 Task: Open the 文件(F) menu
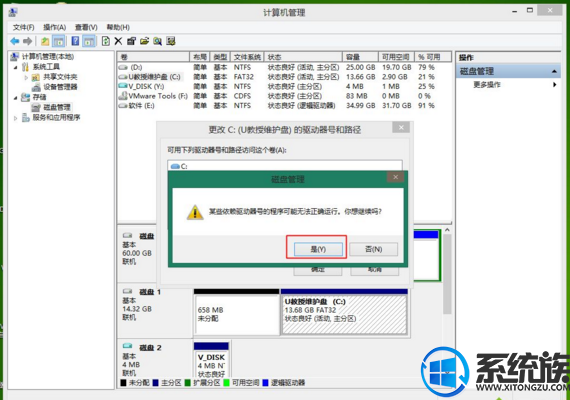[x=23, y=27]
